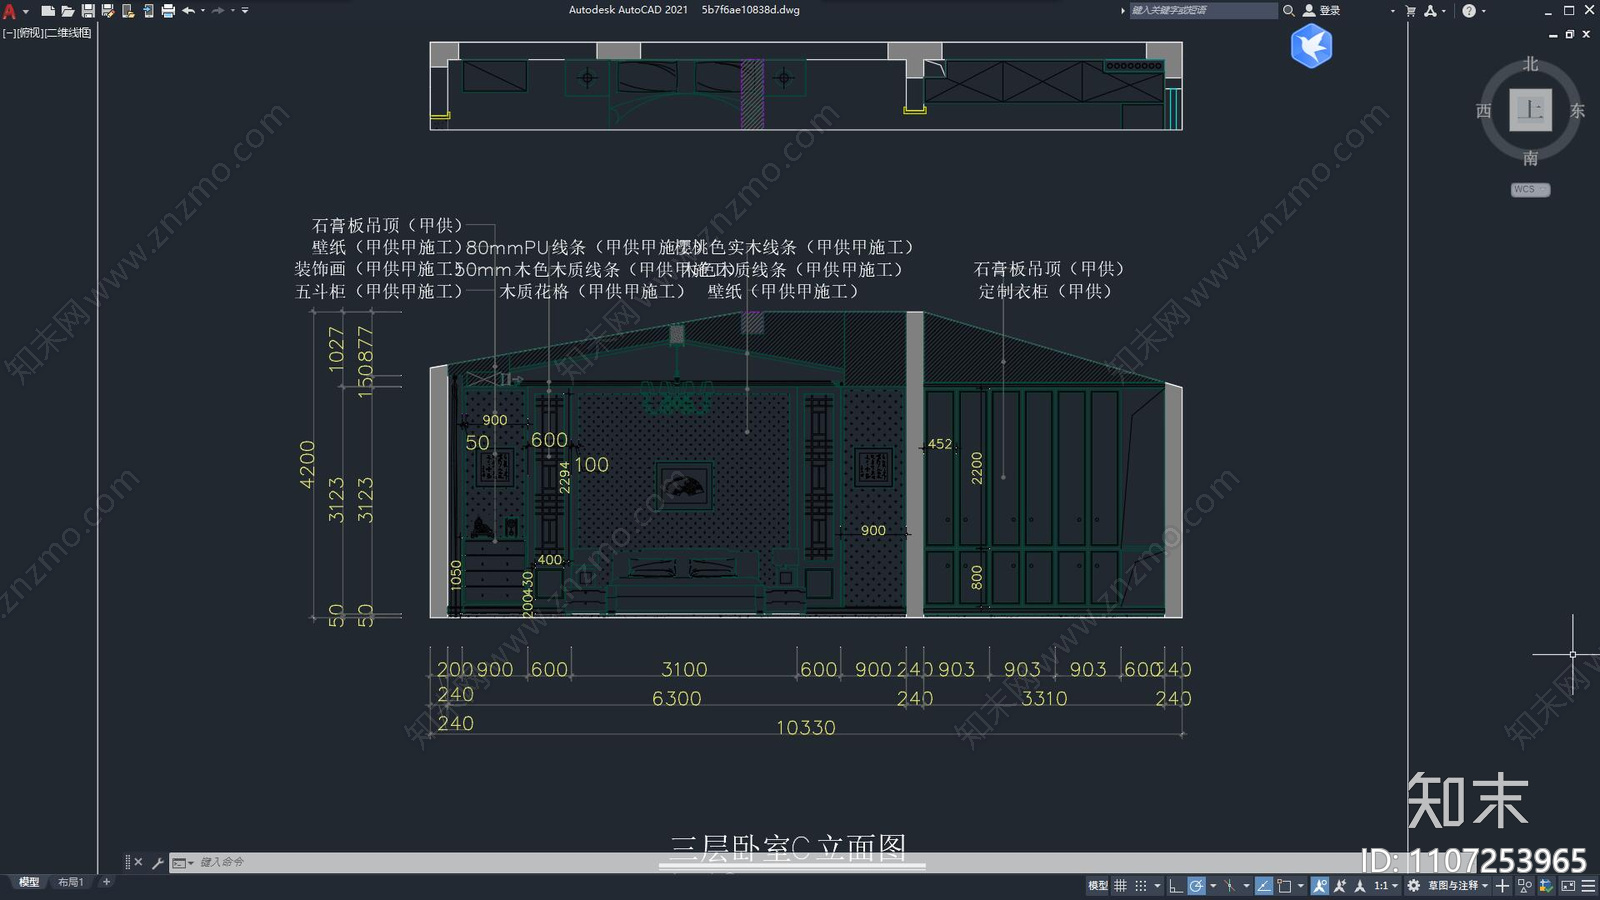Switch to the 布局1 layout tab

70,882
